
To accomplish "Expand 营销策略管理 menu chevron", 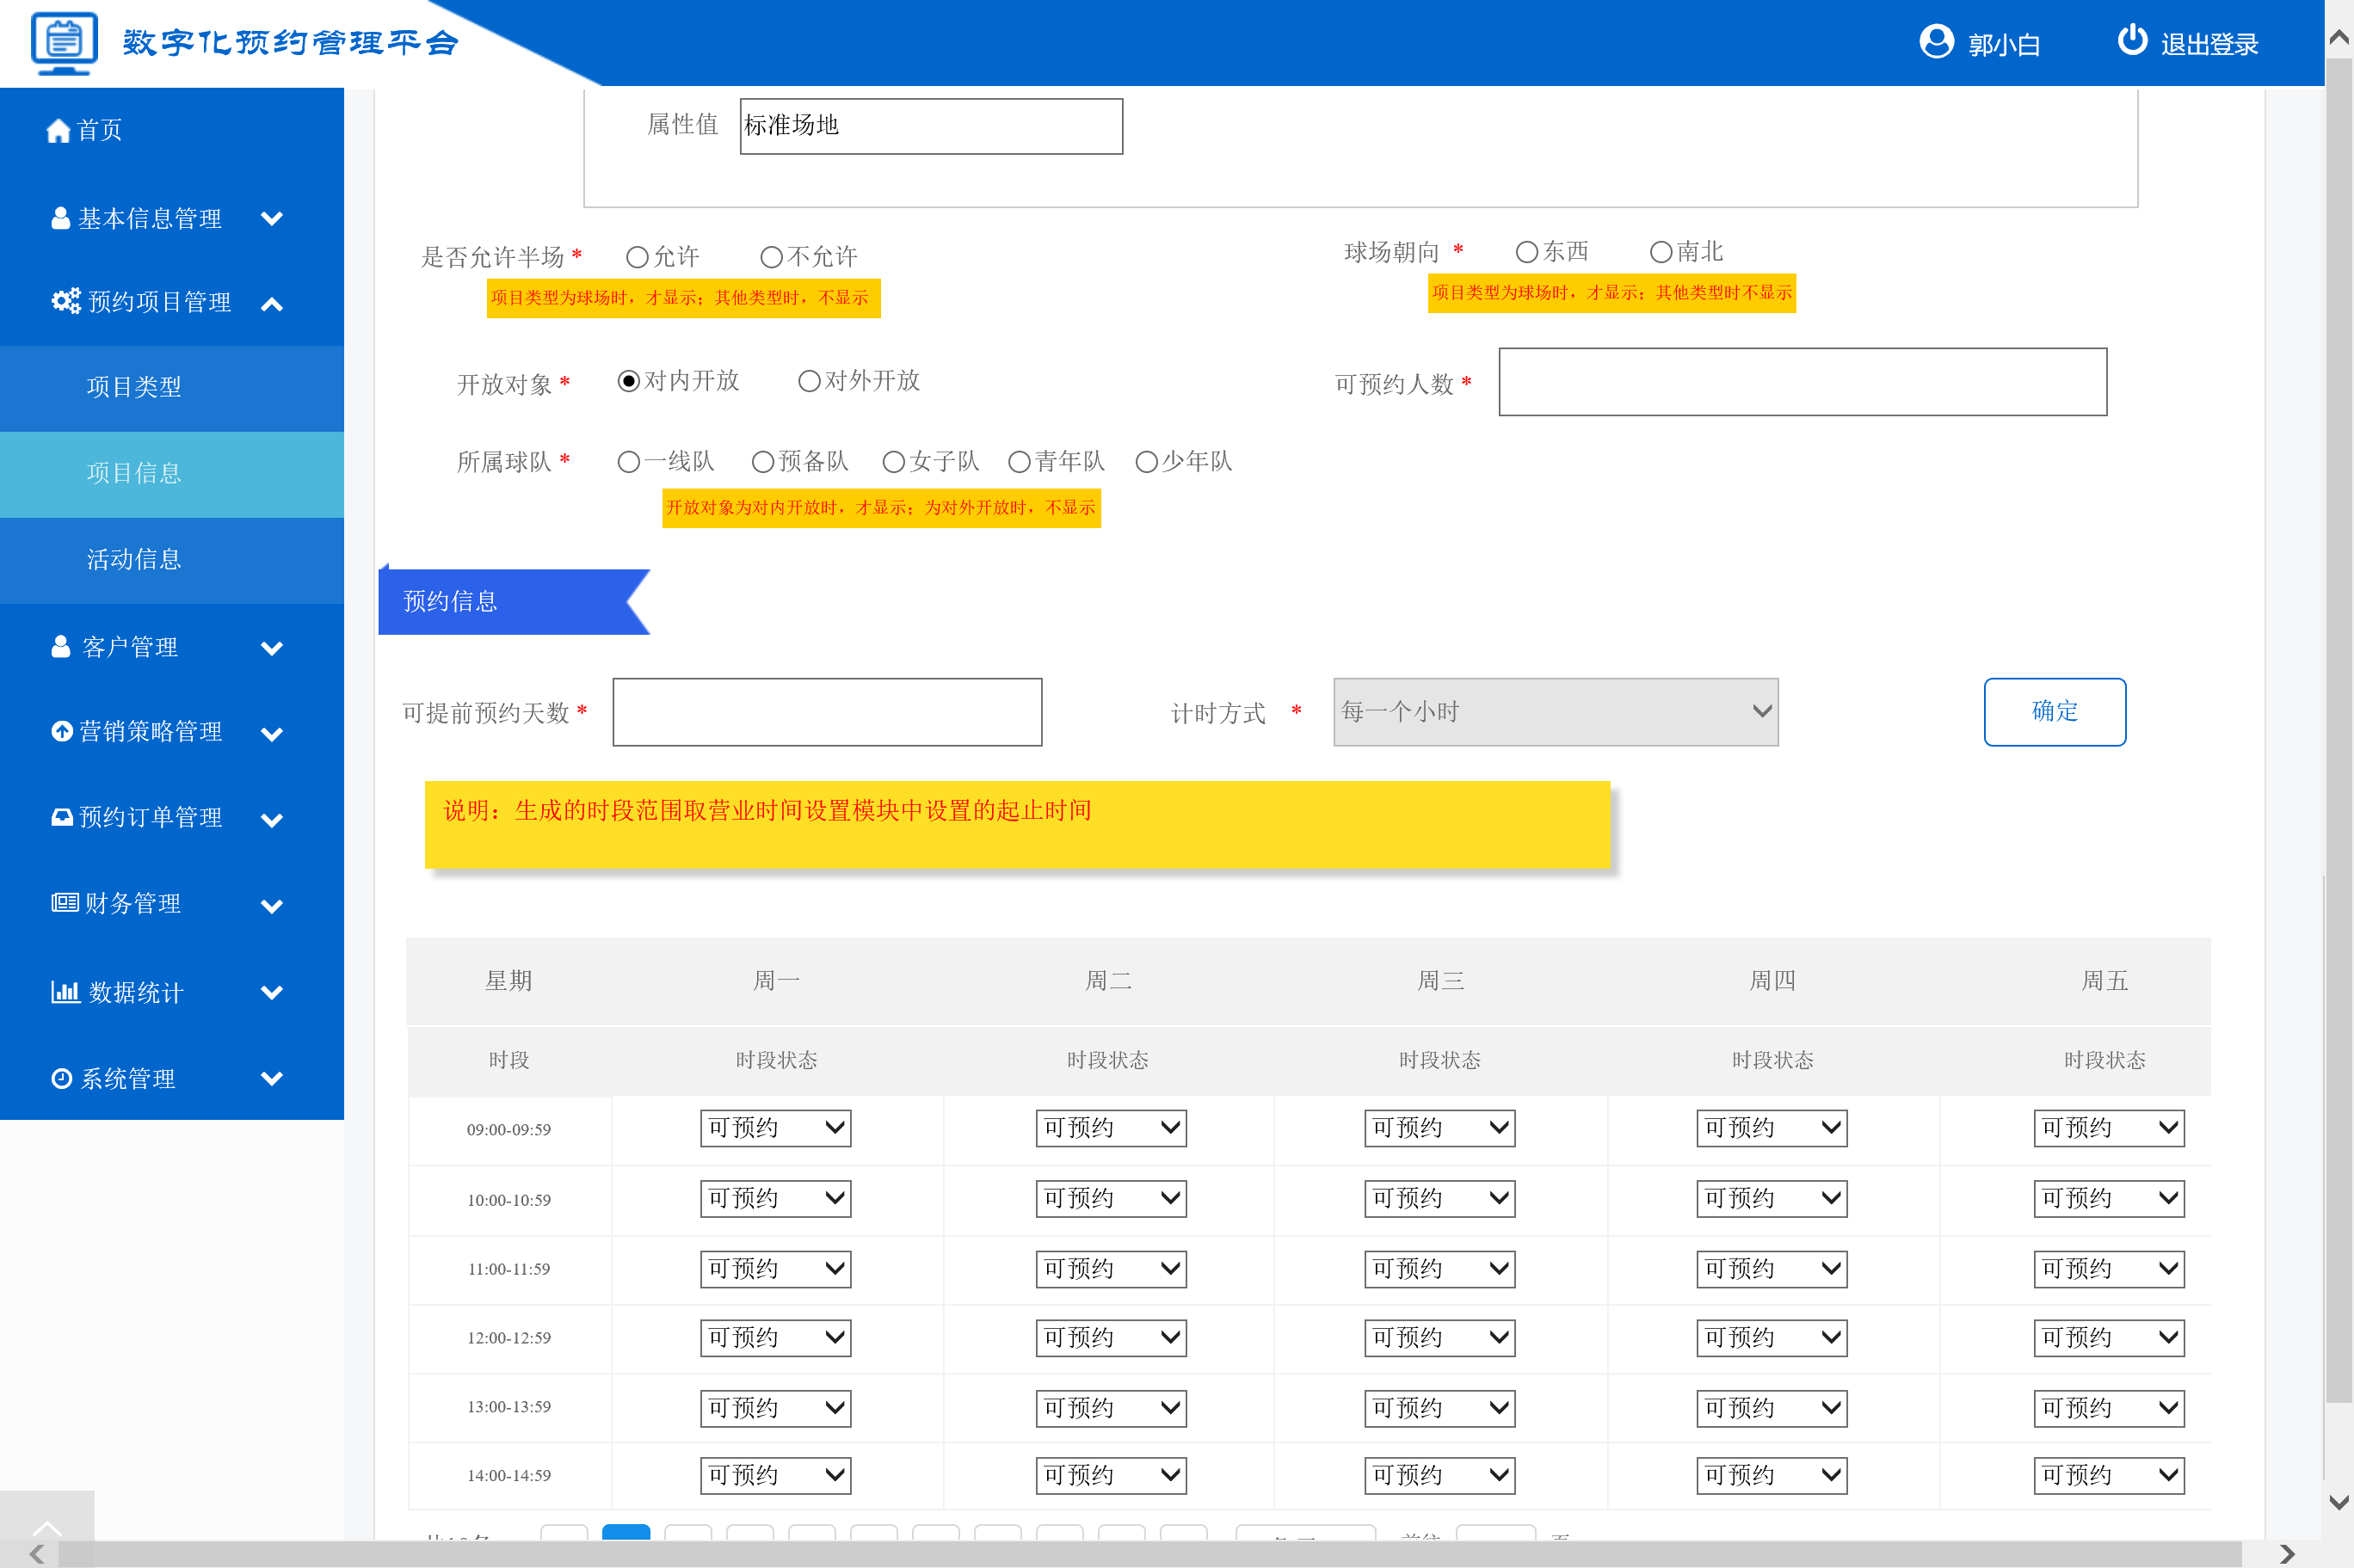I will click(x=272, y=734).
